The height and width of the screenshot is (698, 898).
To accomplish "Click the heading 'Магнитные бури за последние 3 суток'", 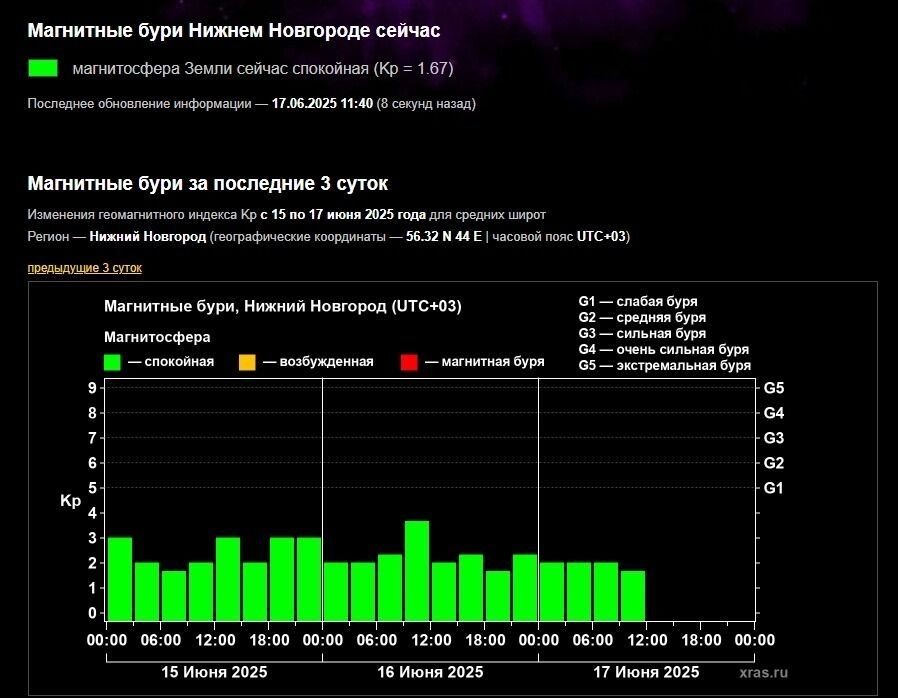I will [x=207, y=184].
